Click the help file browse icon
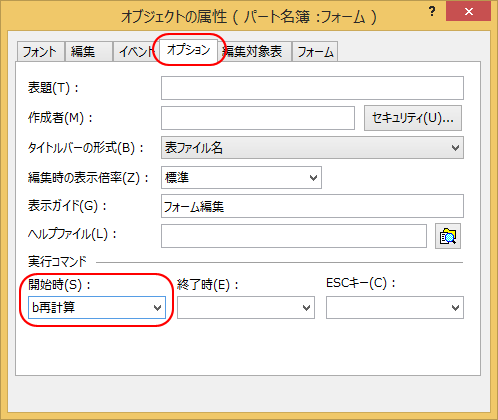The height and width of the screenshot is (420, 498). click(448, 236)
